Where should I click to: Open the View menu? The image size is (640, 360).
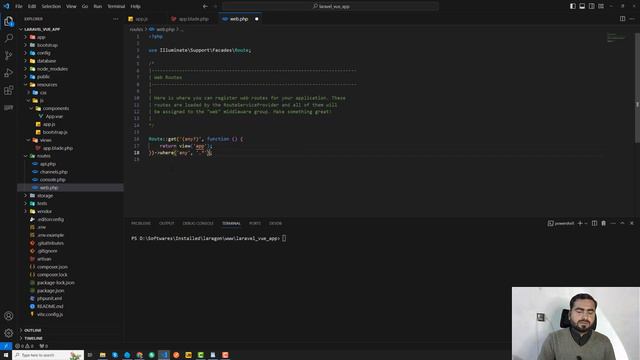tap(71, 6)
